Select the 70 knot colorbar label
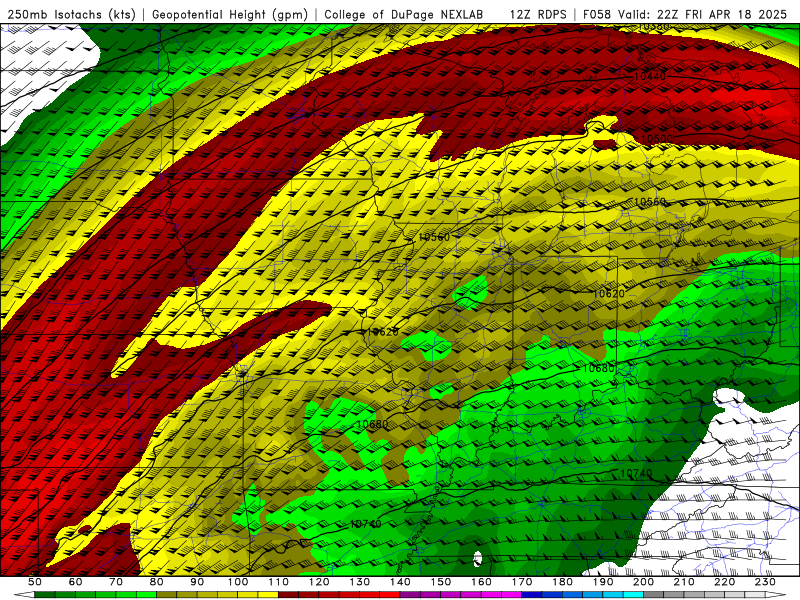This screenshot has height=600, width=800. tap(116, 582)
